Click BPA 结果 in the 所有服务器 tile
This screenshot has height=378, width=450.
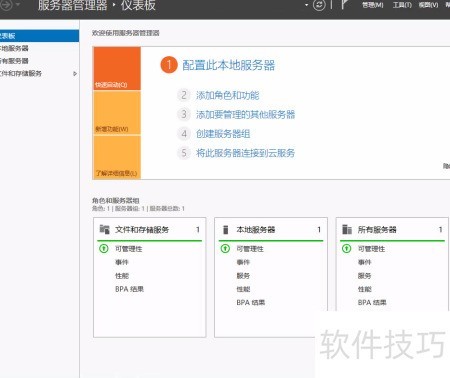(x=372, y=302)
